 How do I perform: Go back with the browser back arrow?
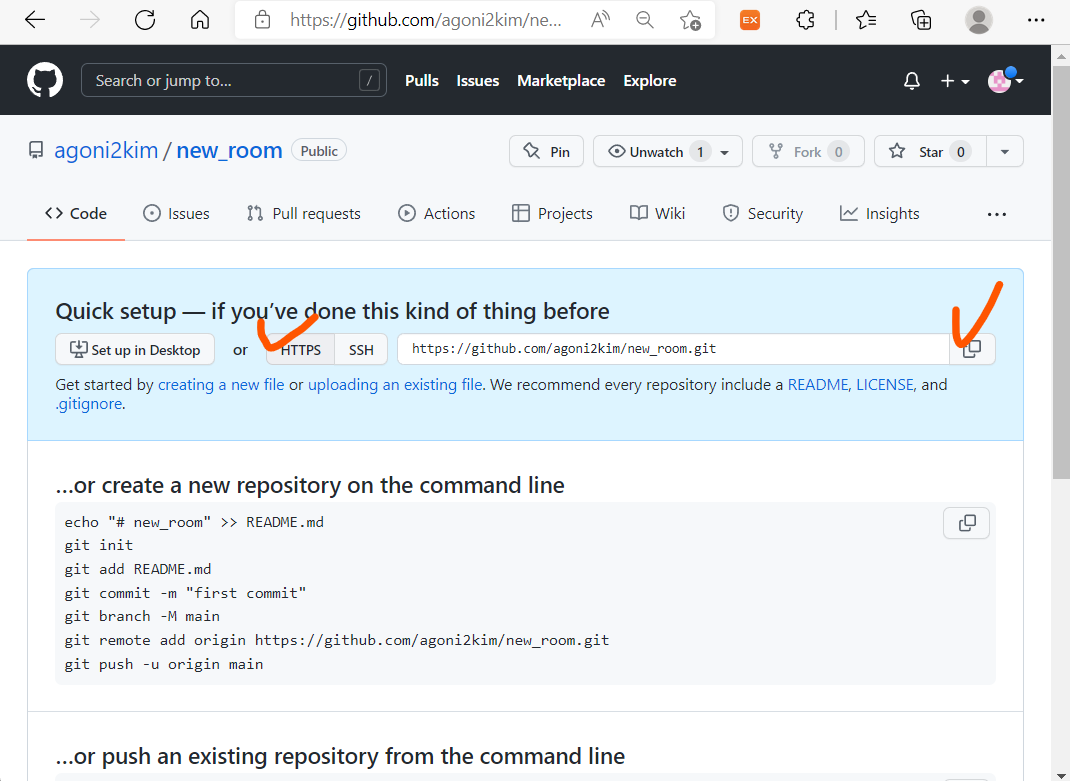(x=35, y=20)
